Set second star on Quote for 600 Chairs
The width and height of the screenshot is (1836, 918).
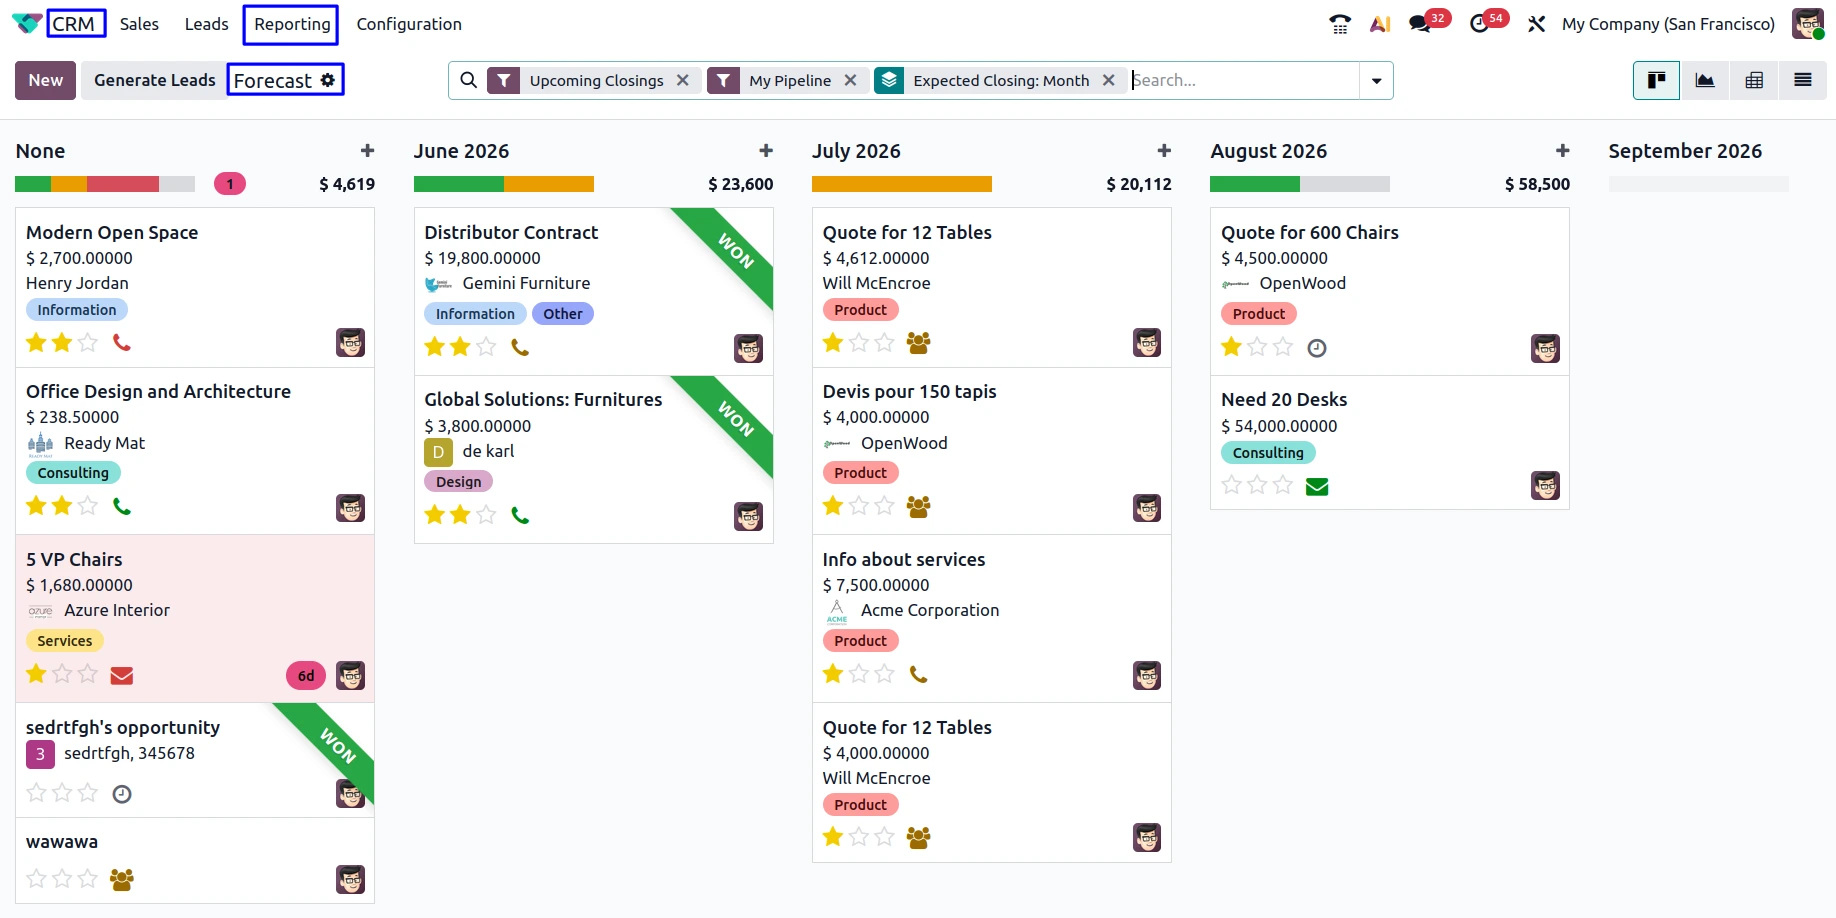[x=1257, y=347]
